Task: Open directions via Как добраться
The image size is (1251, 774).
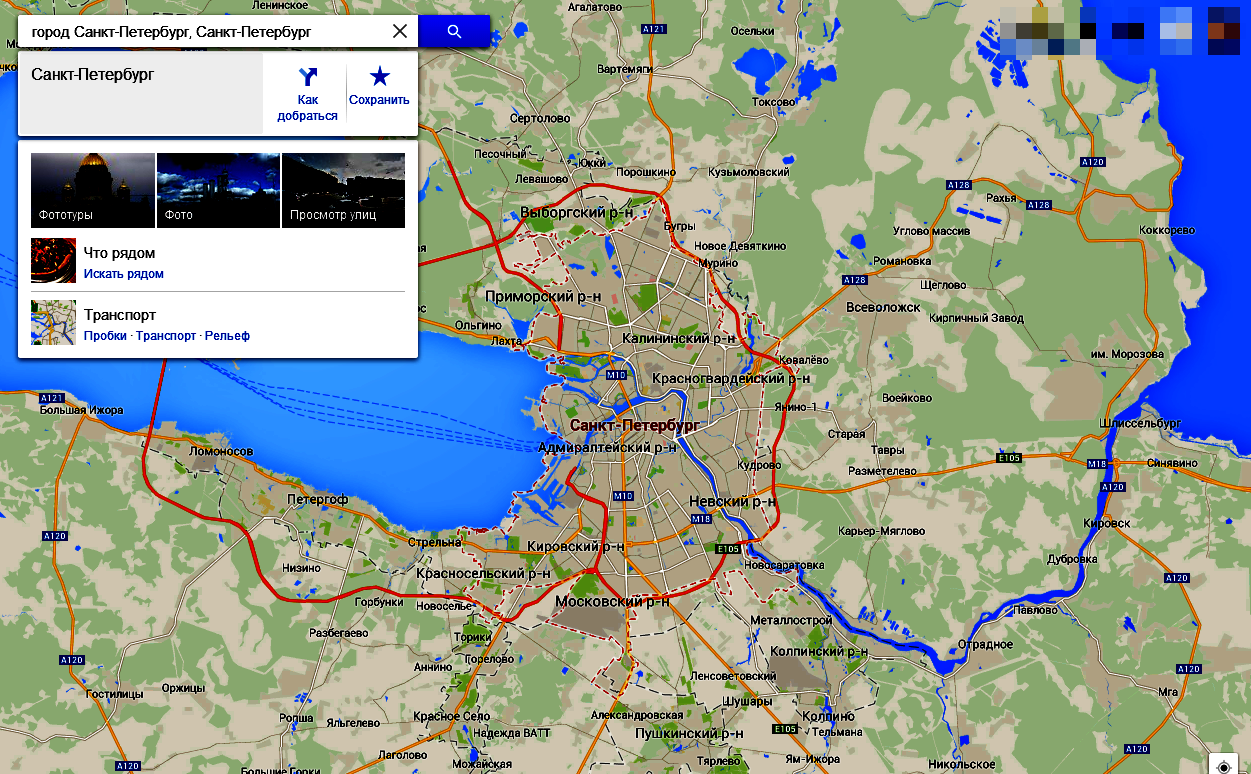Action: (x=308, y=95)
